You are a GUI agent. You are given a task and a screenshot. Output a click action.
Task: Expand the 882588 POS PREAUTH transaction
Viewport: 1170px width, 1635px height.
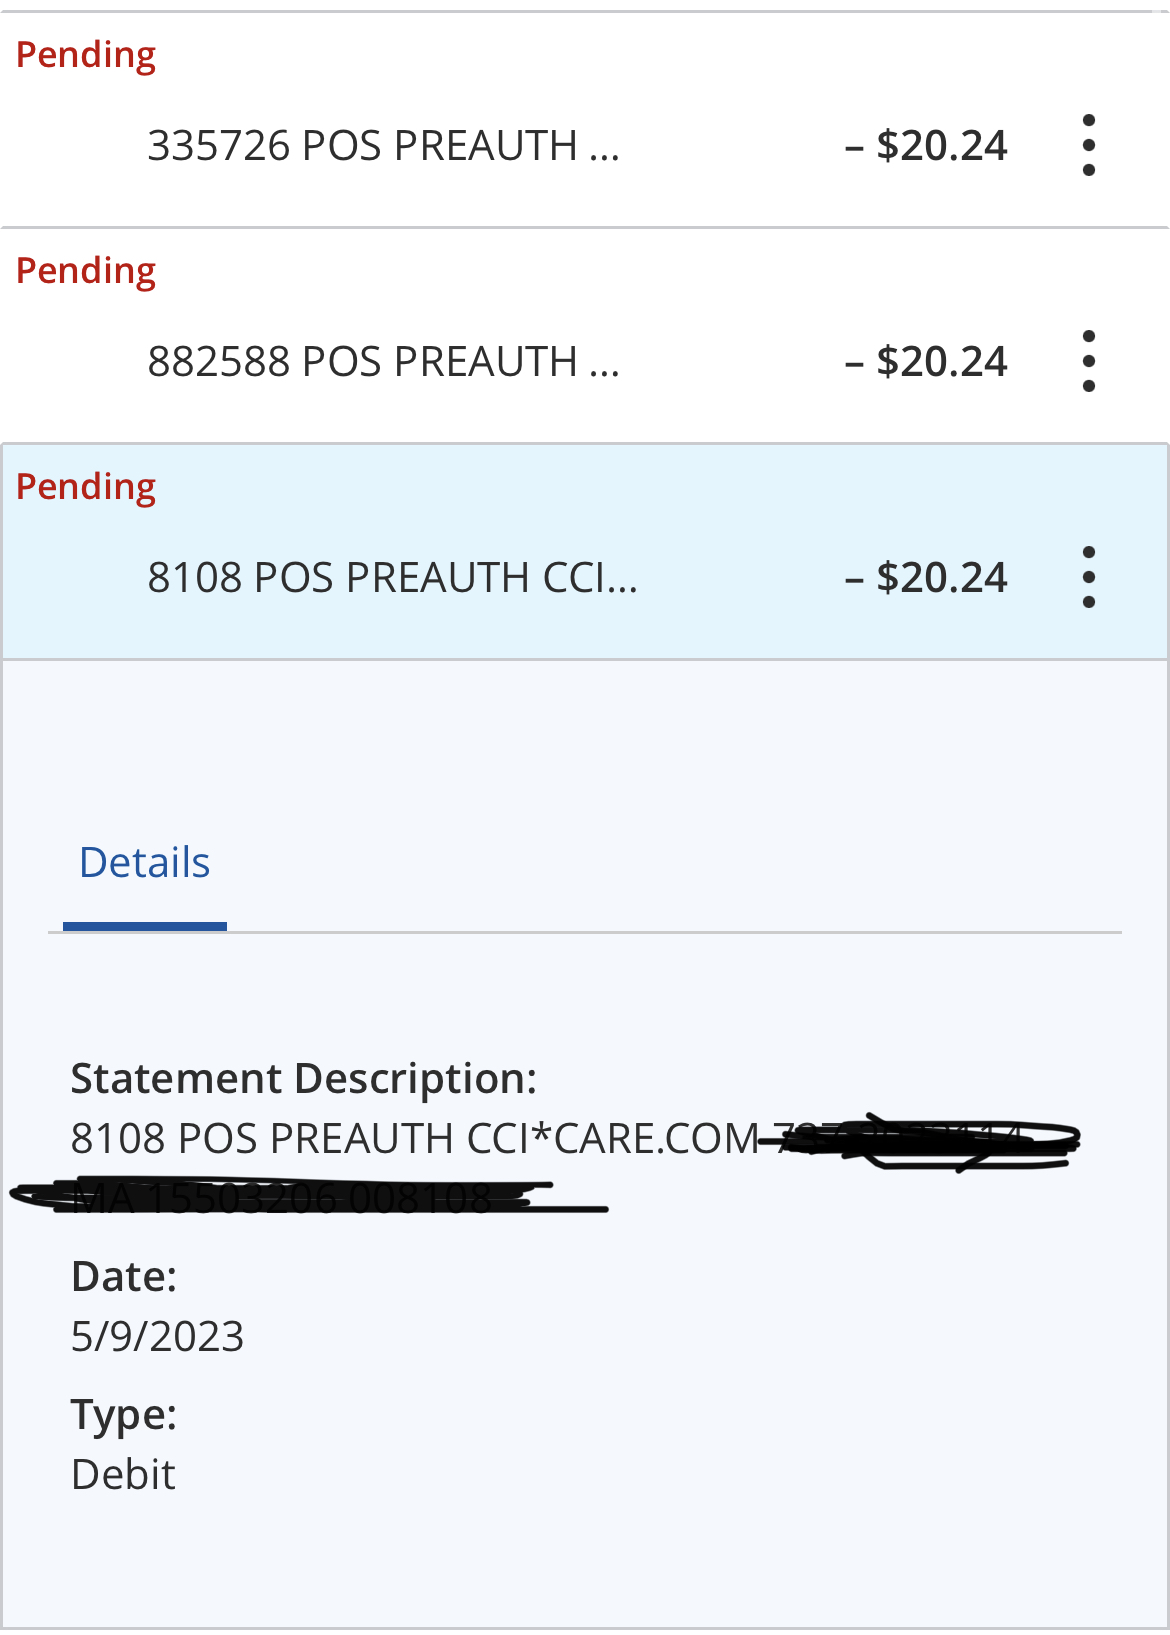click(x=383, y=362)
